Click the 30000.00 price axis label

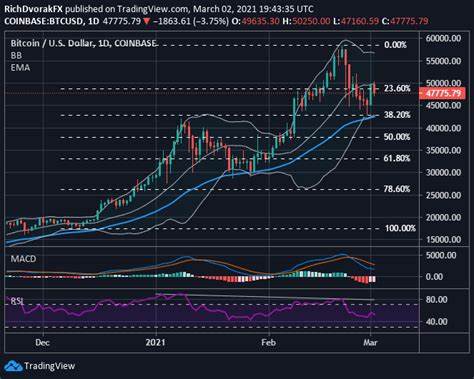click(x=443, y=173)
